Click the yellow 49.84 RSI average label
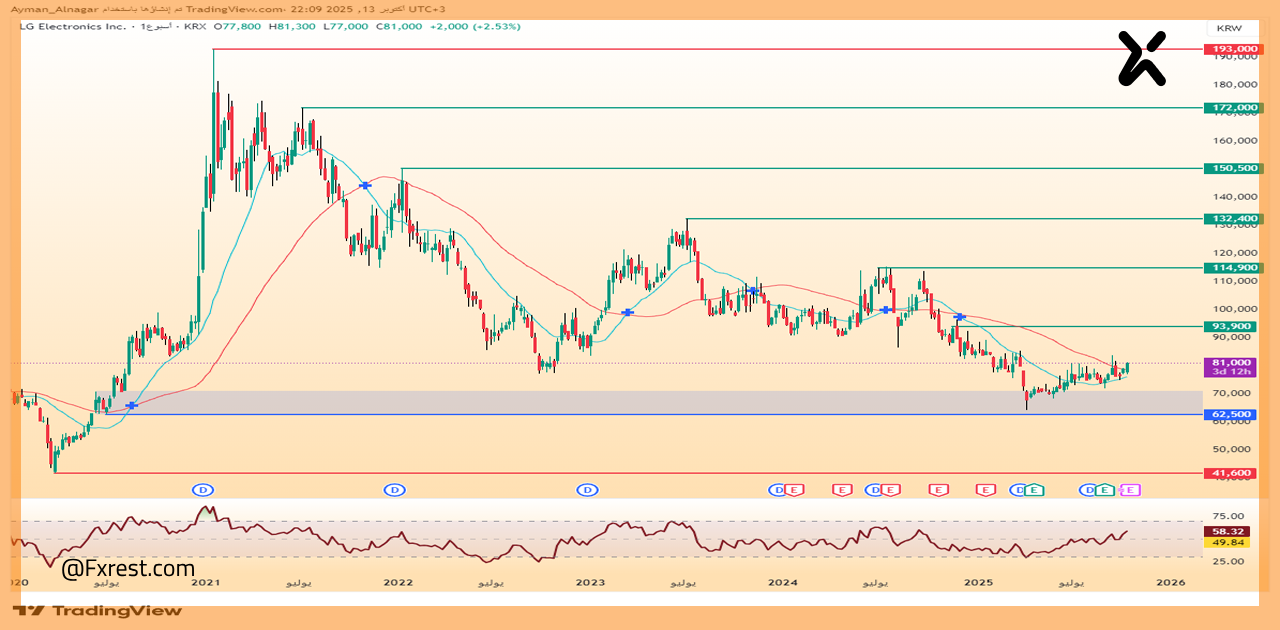The image size is (1280, 630). point(1231,542)
